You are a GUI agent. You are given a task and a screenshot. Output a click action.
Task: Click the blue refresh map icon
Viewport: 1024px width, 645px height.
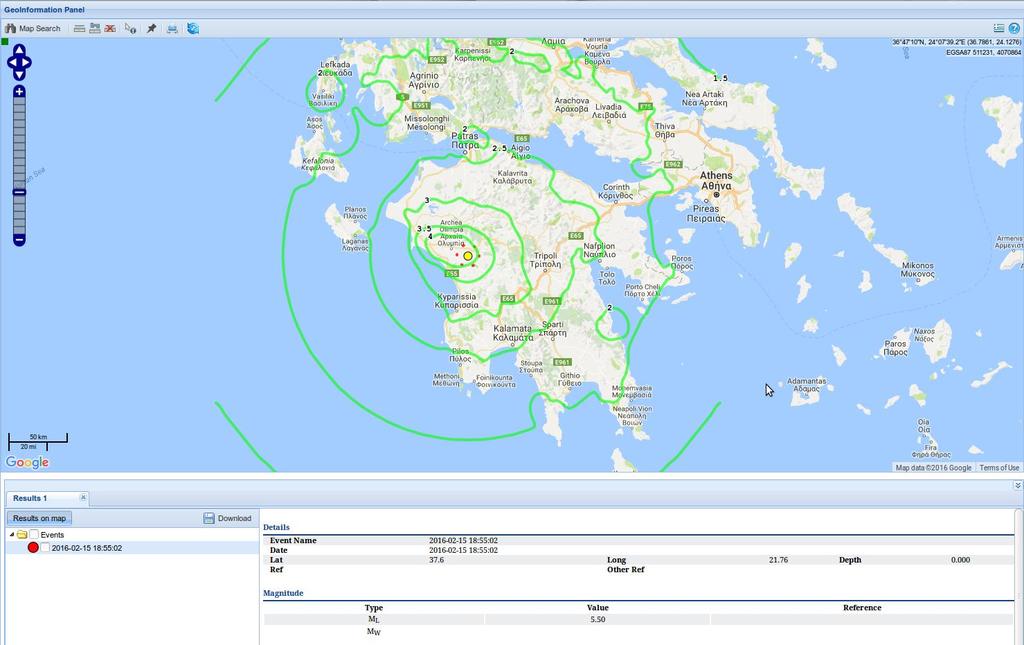[193, 29]
